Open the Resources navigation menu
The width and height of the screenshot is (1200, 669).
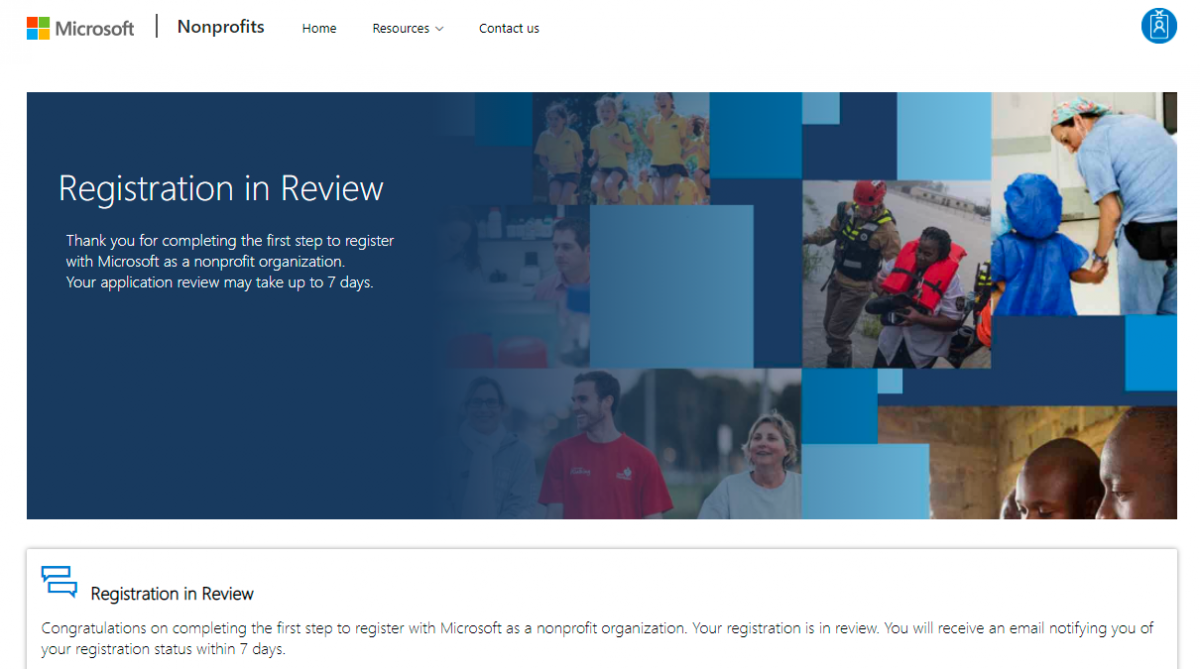[400, 29]
